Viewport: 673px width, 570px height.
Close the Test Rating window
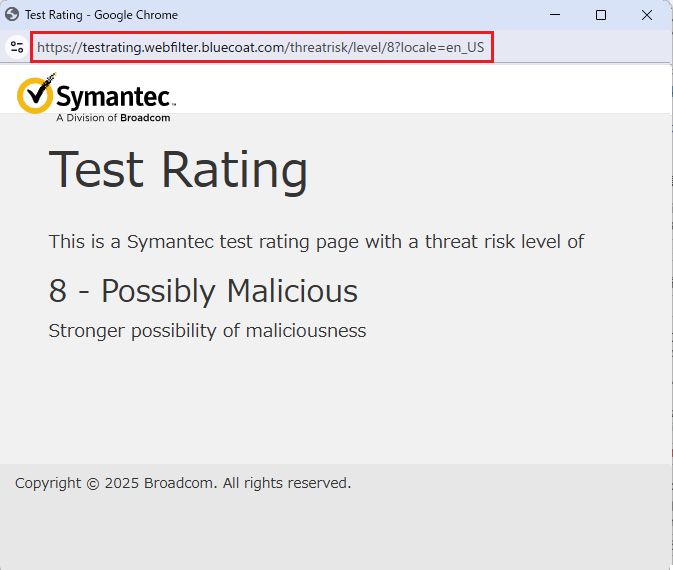(x=647, y=15)
